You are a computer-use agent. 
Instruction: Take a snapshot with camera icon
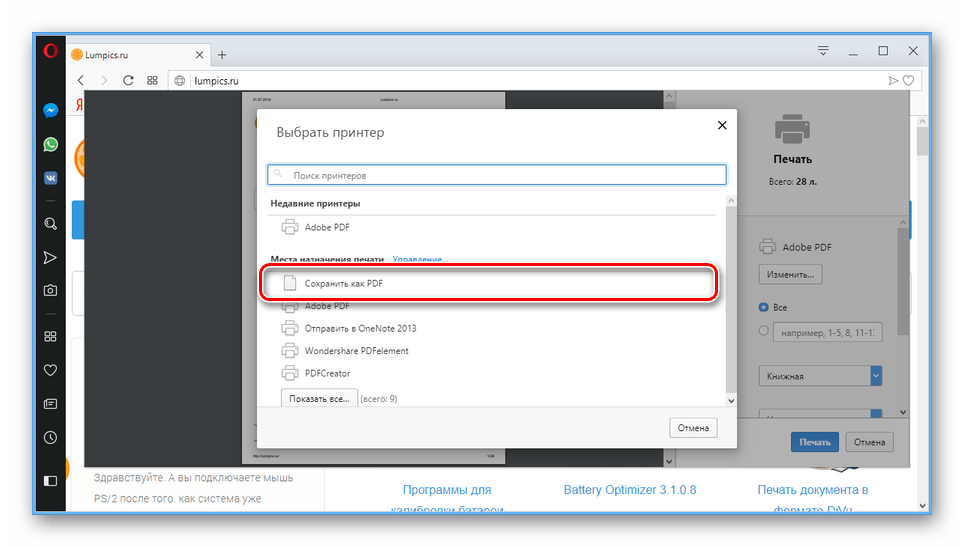[50, 290]
